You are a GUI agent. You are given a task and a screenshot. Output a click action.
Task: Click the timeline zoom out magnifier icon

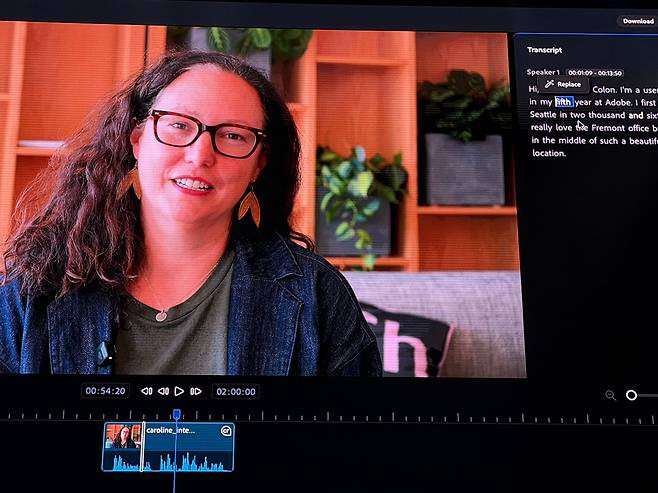(610, 395)
